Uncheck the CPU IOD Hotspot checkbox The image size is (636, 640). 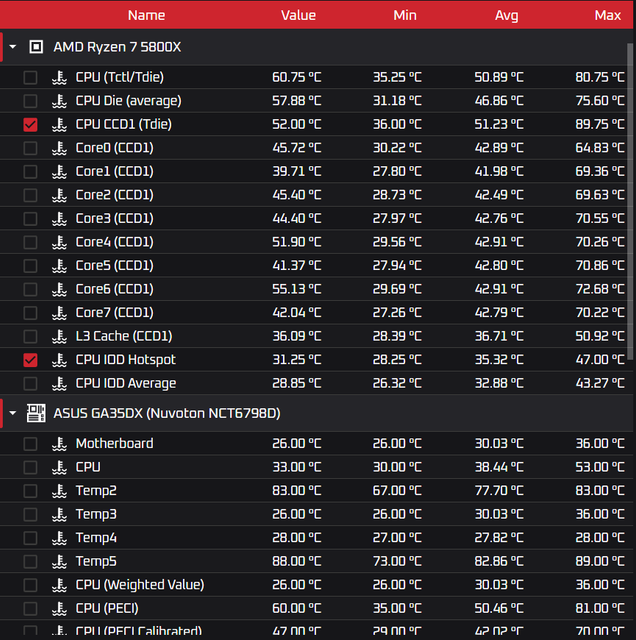point(30,360)
